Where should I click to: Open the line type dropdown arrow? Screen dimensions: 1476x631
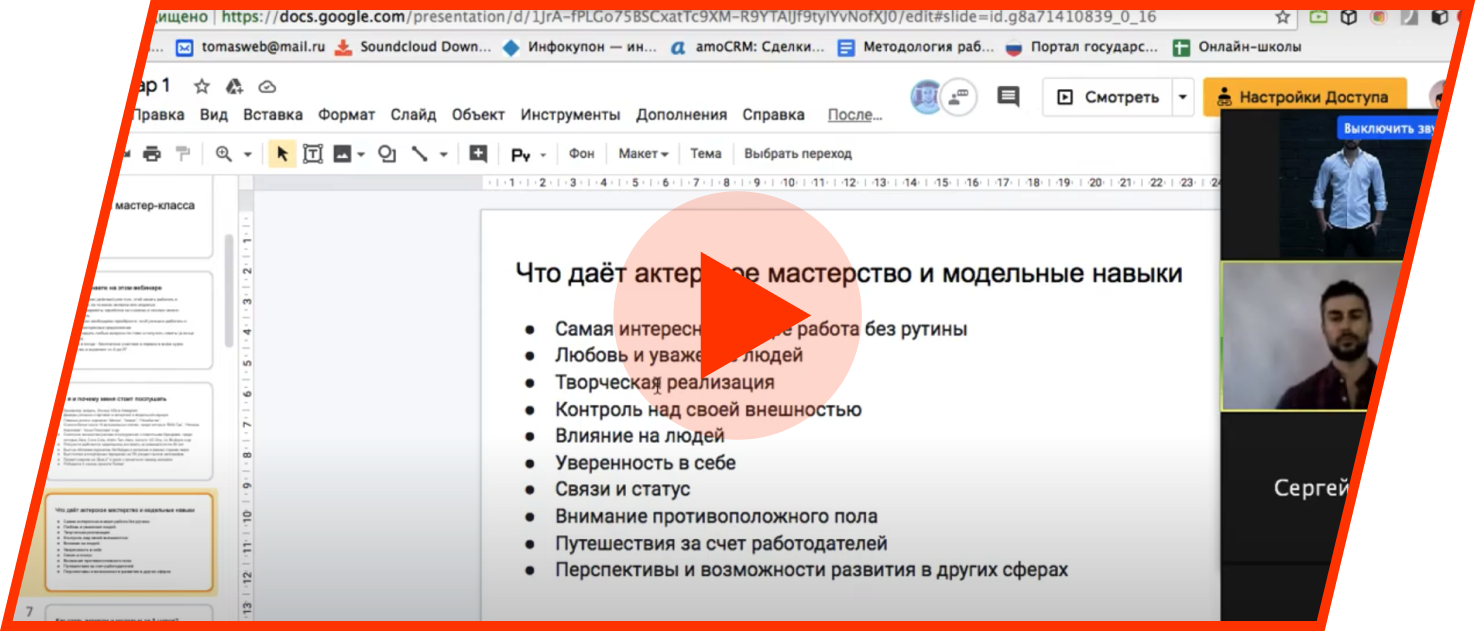pos(444,155)
